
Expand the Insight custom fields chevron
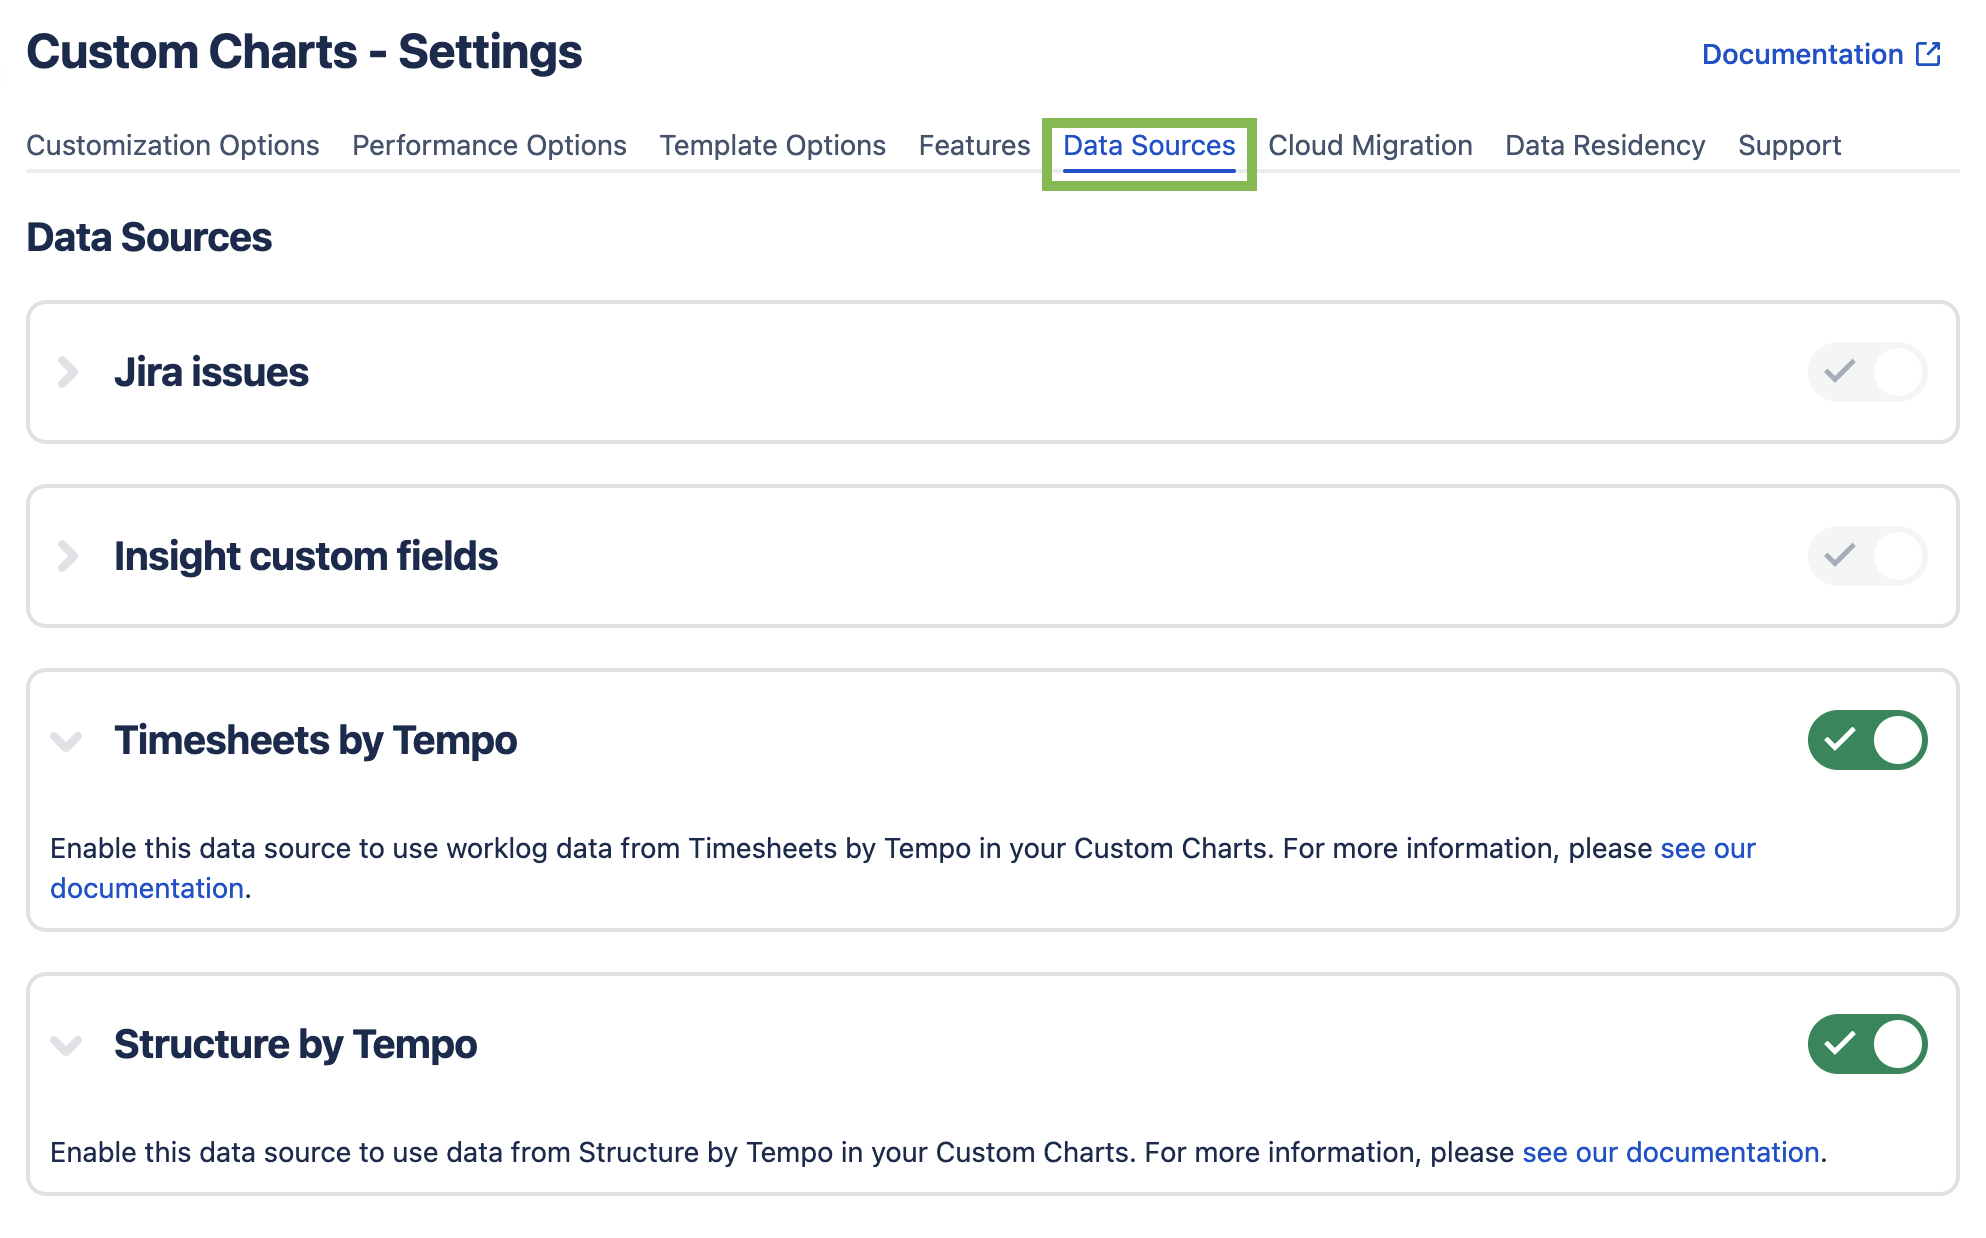coord(67,556)
